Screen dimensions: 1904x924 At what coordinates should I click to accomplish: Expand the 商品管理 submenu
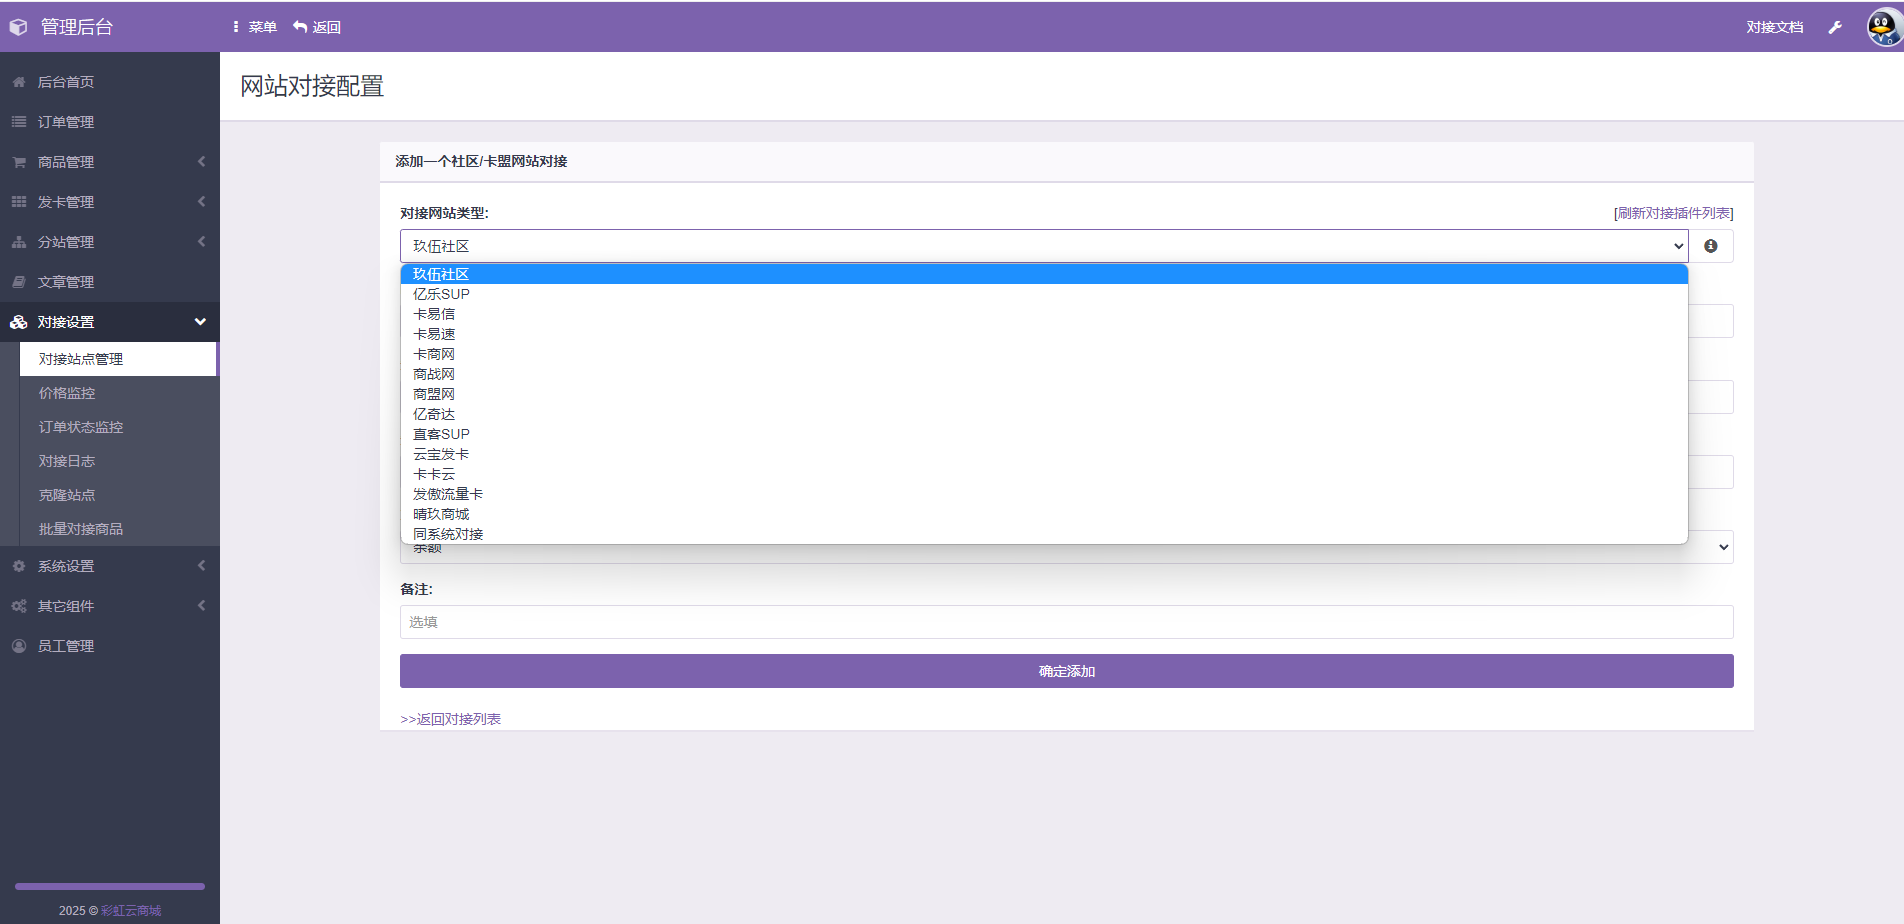coord(110,162)
